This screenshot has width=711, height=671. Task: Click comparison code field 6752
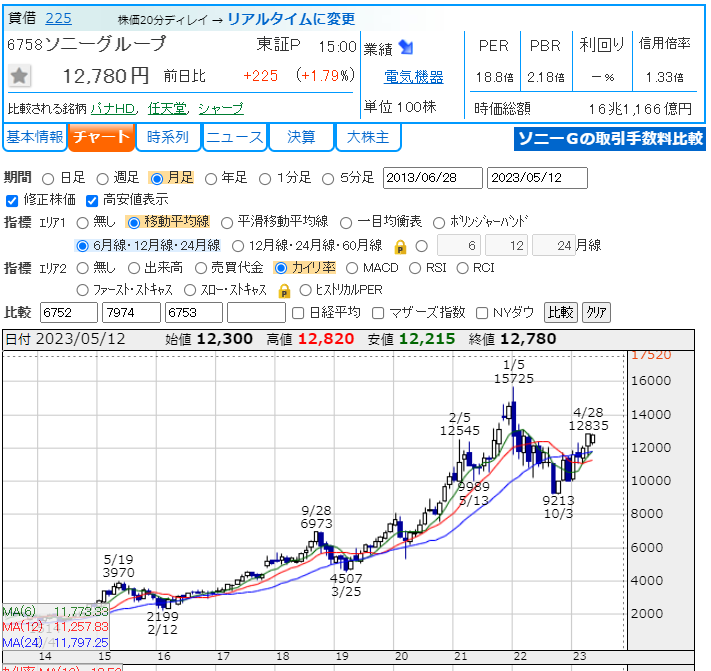coord(69,313)
